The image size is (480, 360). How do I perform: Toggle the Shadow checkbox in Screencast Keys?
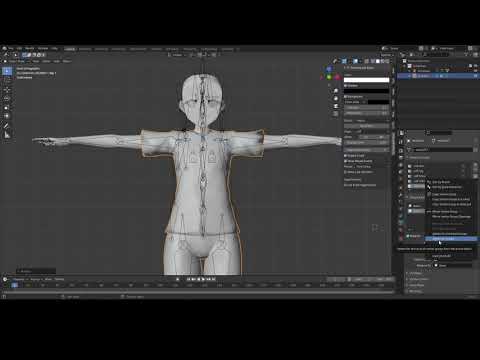346,86
